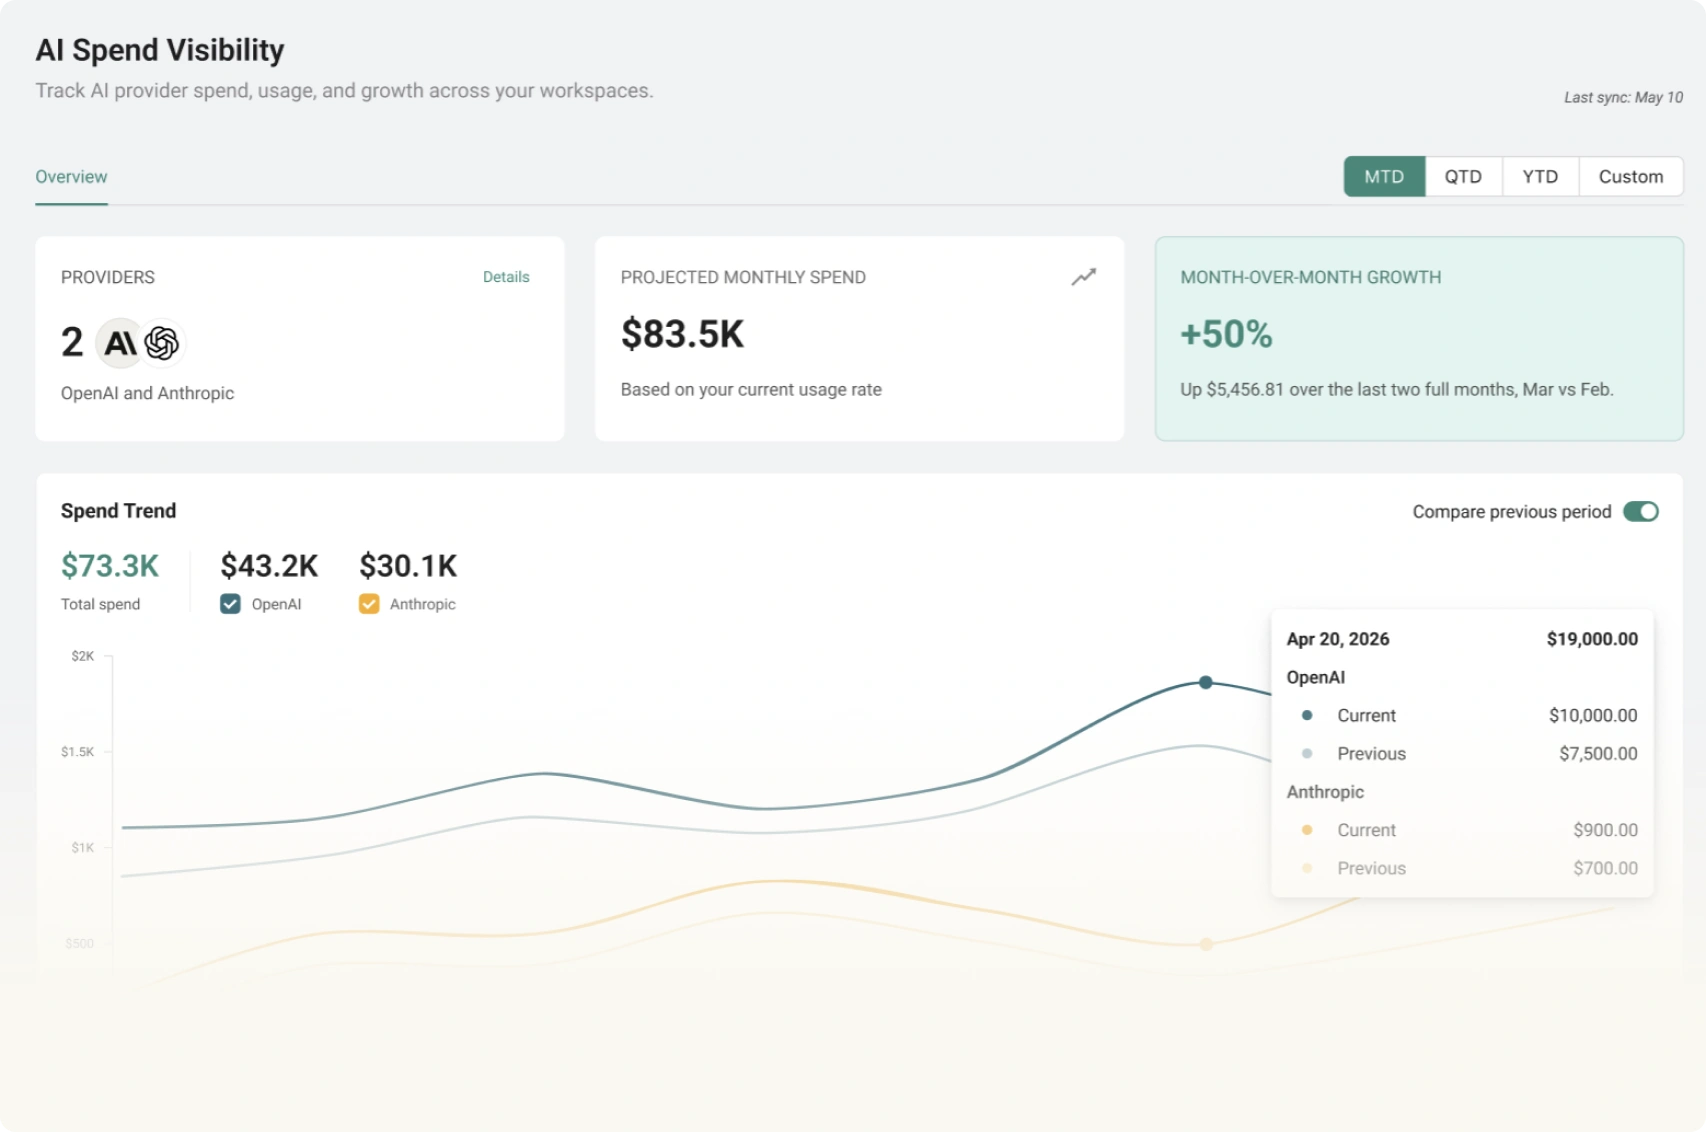Click the OpenAI data point on the chart line
This screenshot has width=1706, height=1132.
[x=1205, y=682]
